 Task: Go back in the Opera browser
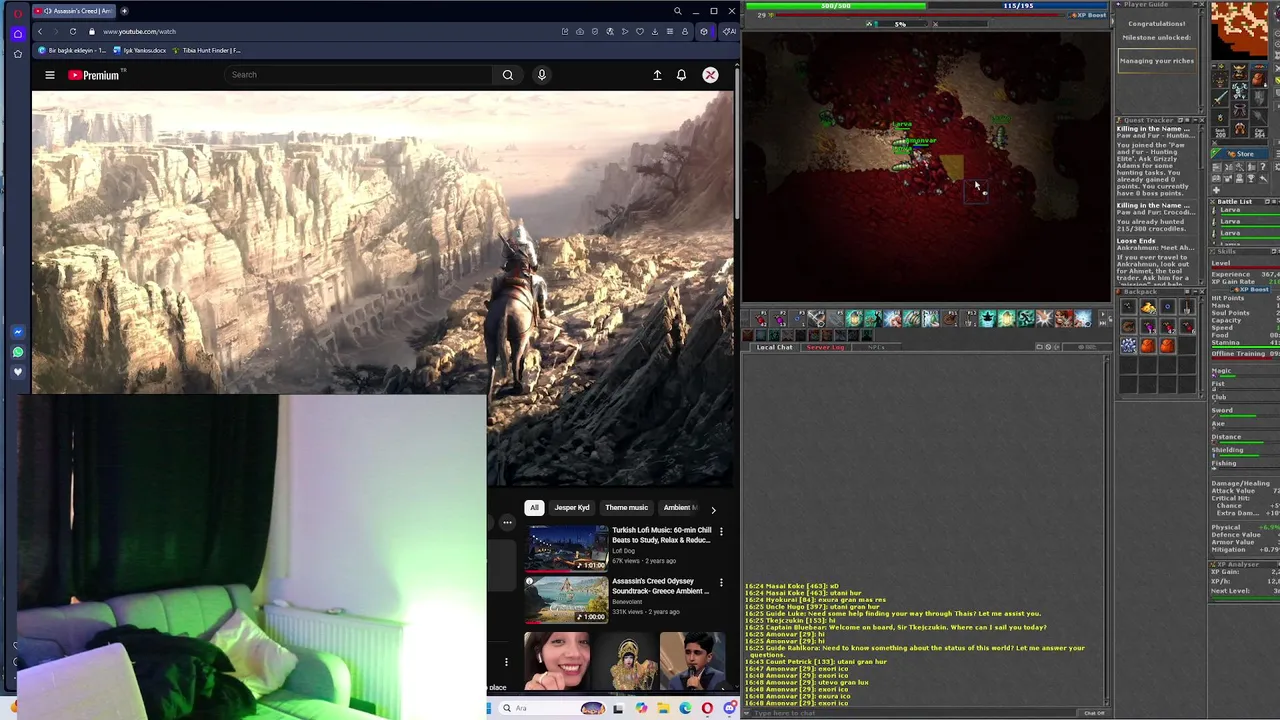pyautogui.click(x=40, y=31)
